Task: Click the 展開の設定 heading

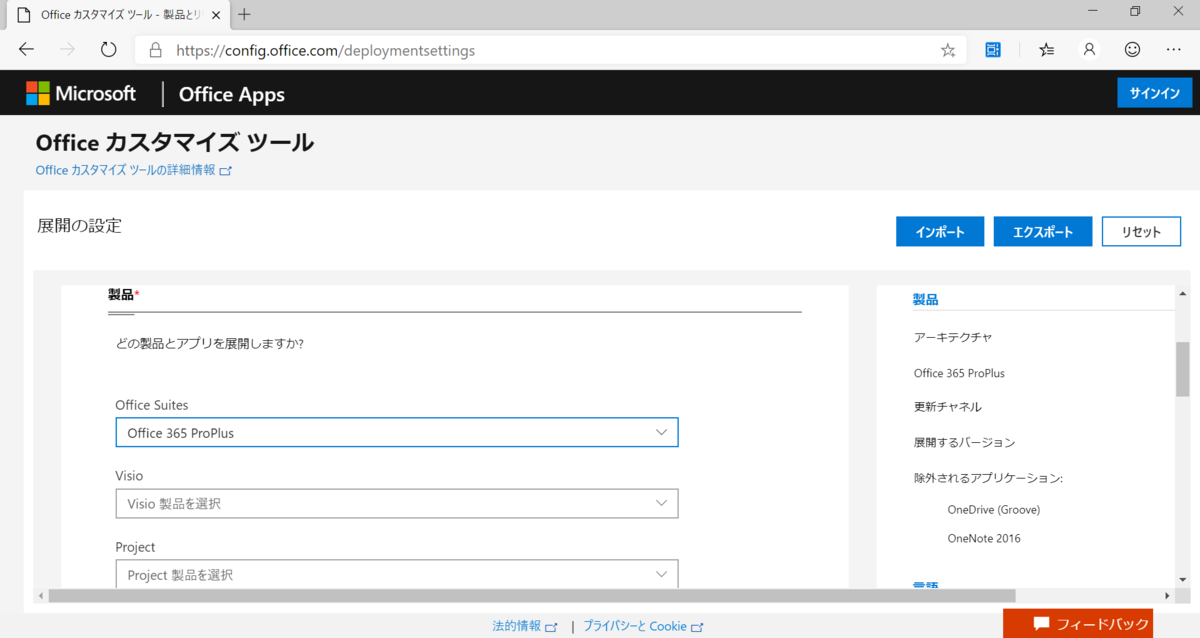Action: click(79, 226)
